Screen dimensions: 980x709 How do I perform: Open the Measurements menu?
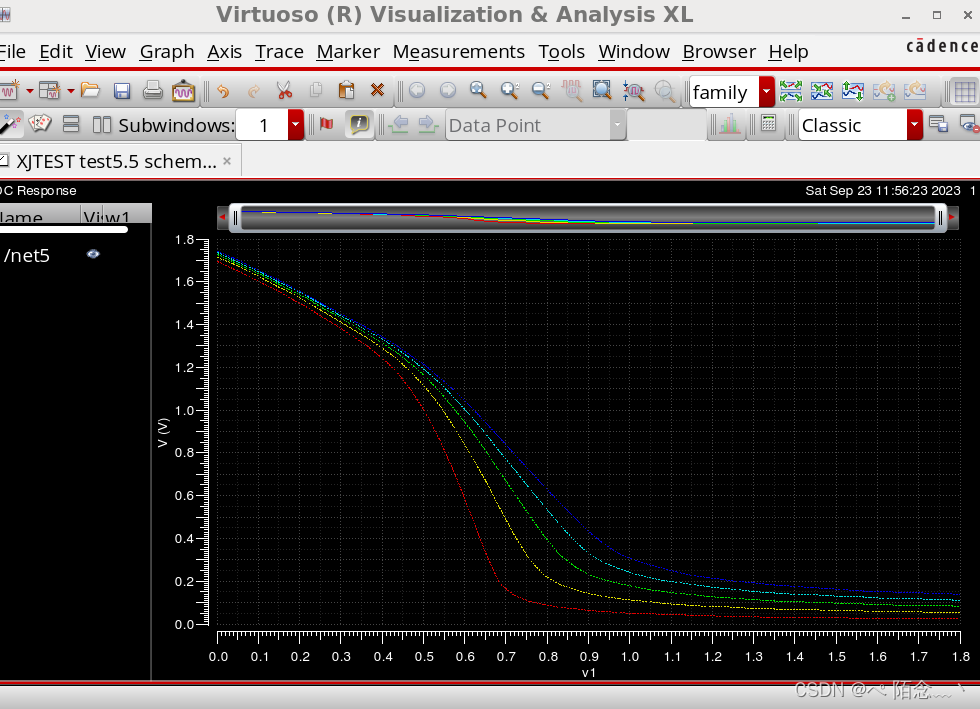[x=459, y=52]
